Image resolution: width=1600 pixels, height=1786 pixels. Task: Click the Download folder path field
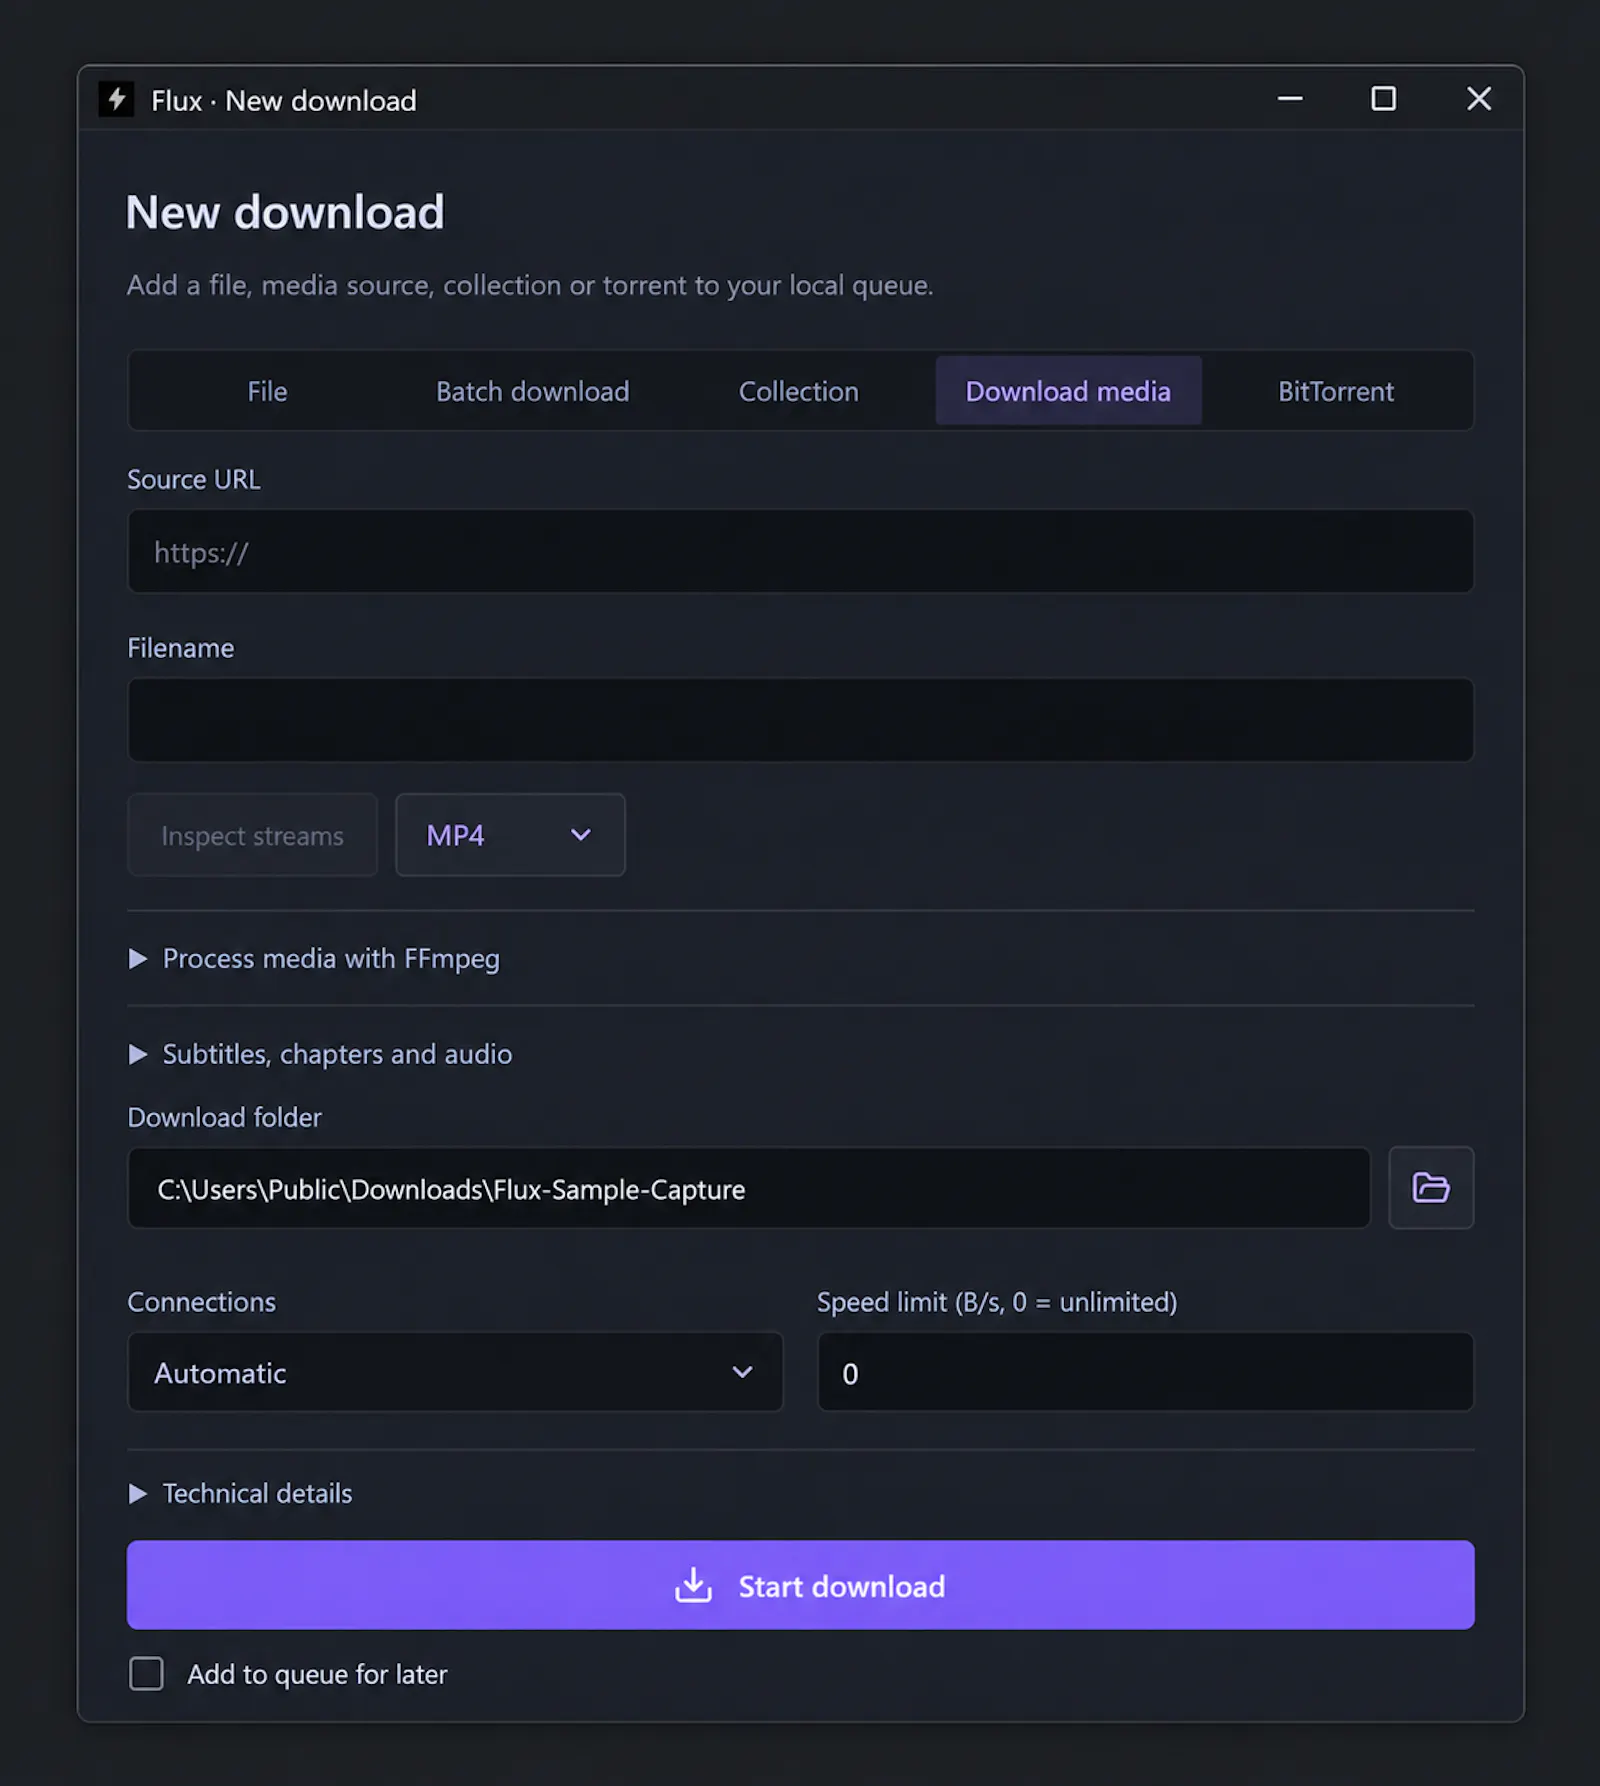pyautogui.click(x=749, y=1188)
